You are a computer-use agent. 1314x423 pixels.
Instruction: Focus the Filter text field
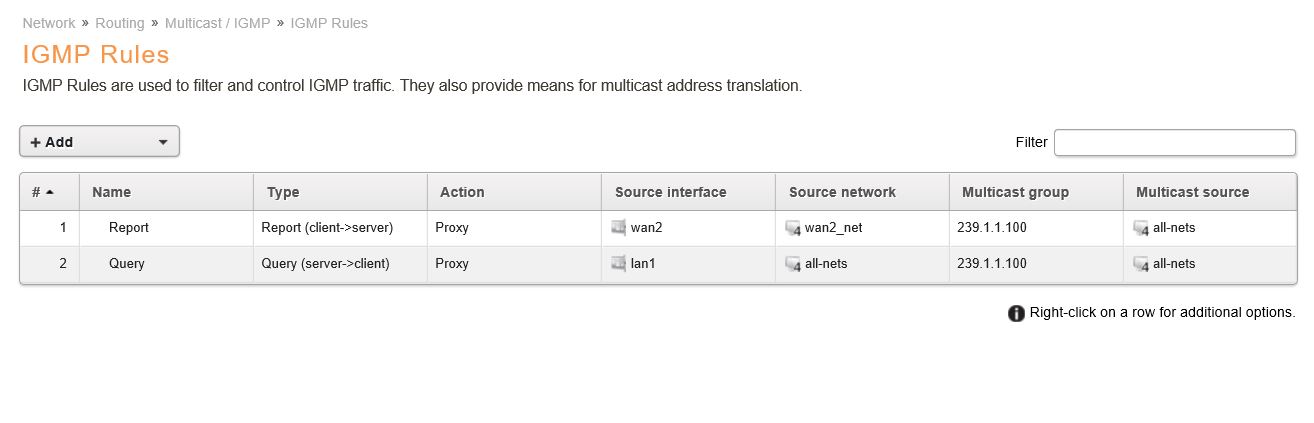coord(1174,142)
